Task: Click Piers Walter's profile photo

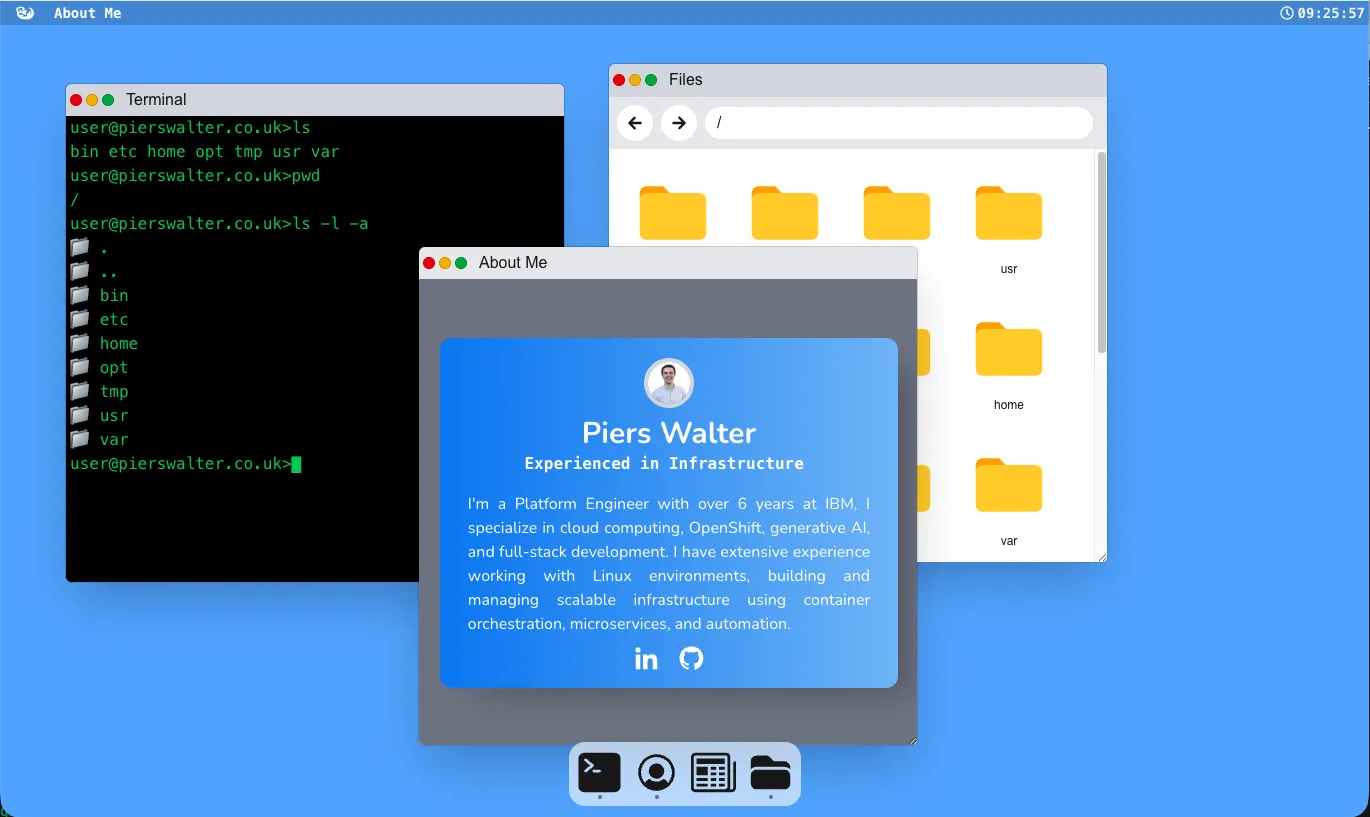Action: pyautogui.click(x=668, y=383)
